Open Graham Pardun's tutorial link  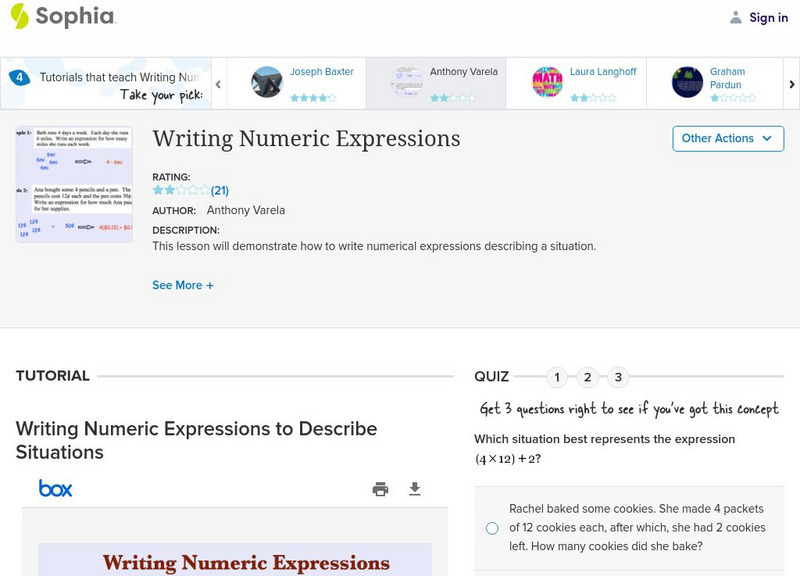pos(727,78)
